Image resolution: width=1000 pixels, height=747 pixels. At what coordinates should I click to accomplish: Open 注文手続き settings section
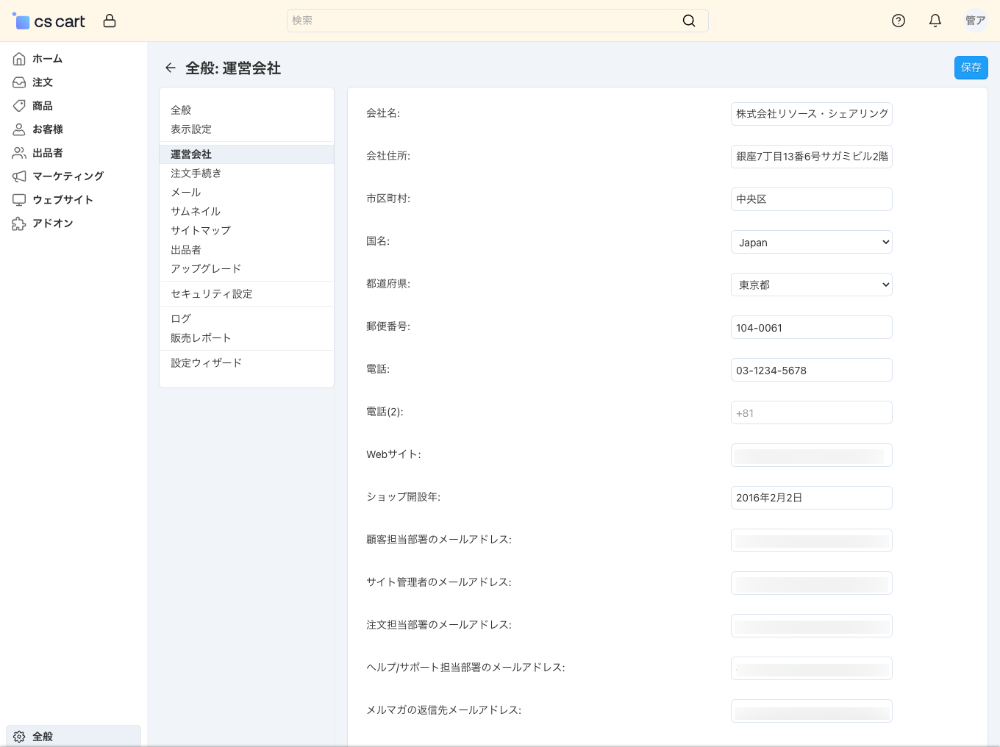(196, 173)
